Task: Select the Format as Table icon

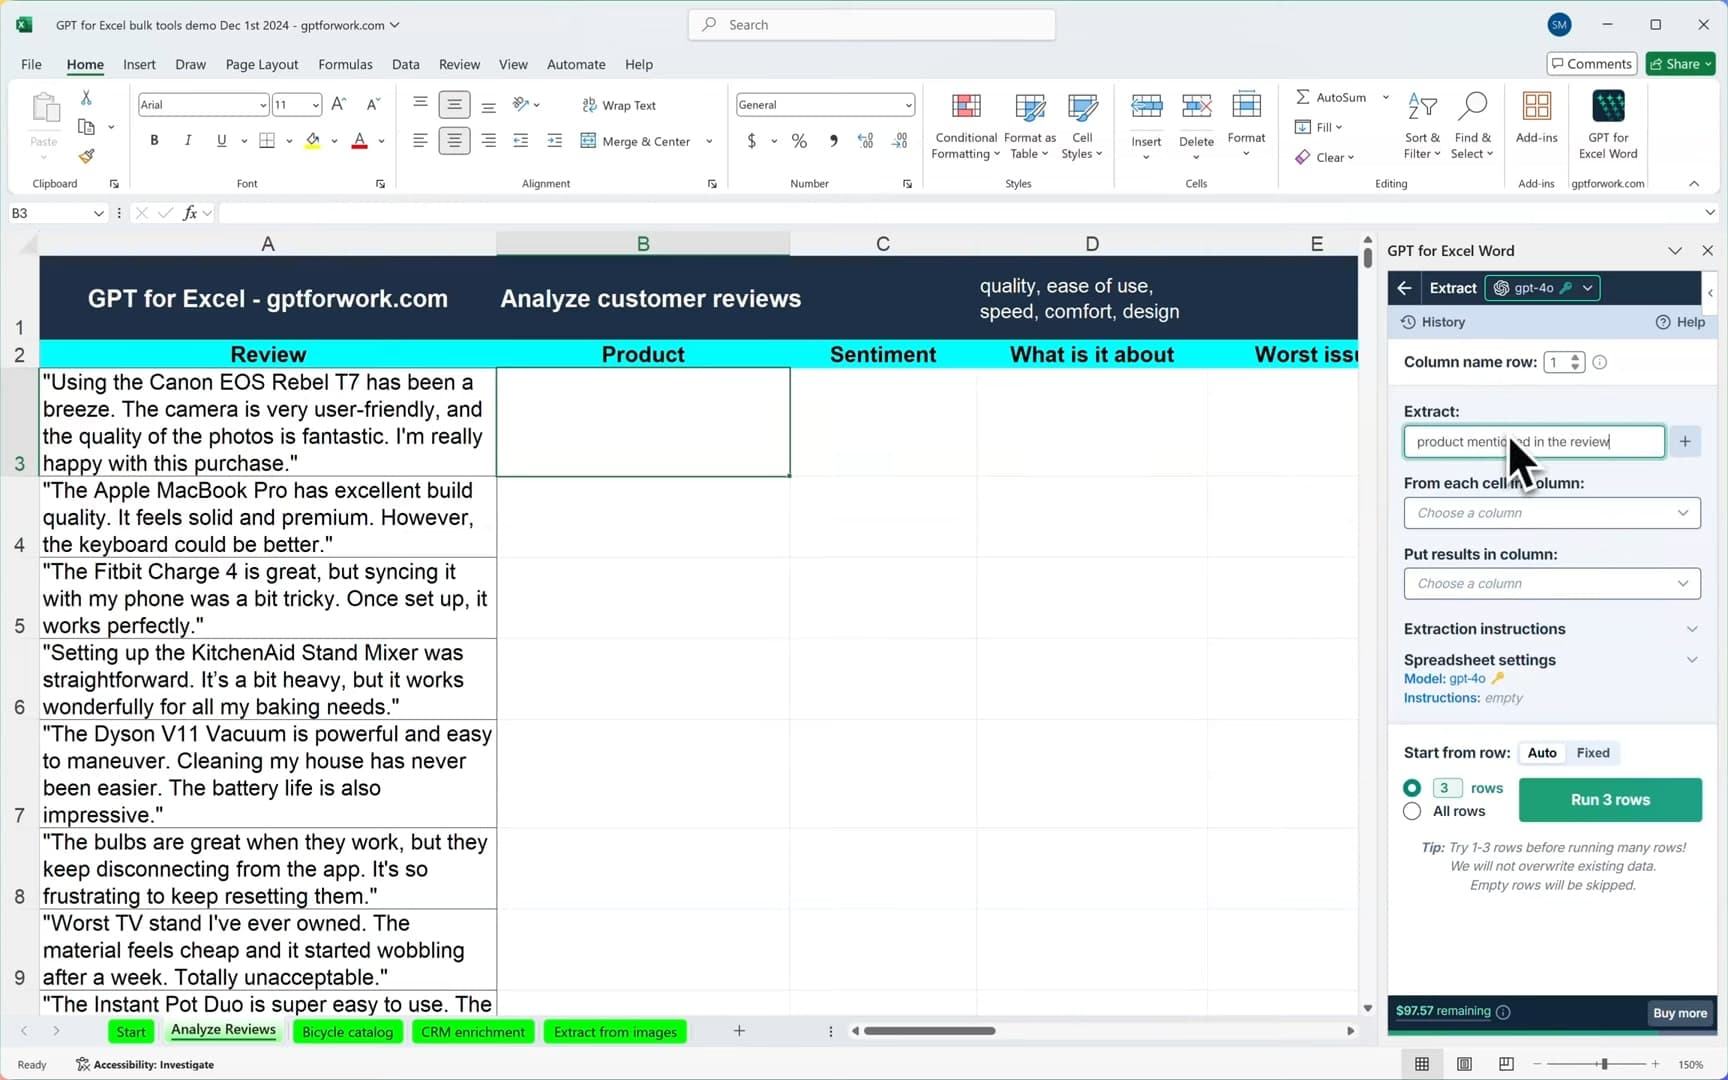Action: (x=1029, y=125)
